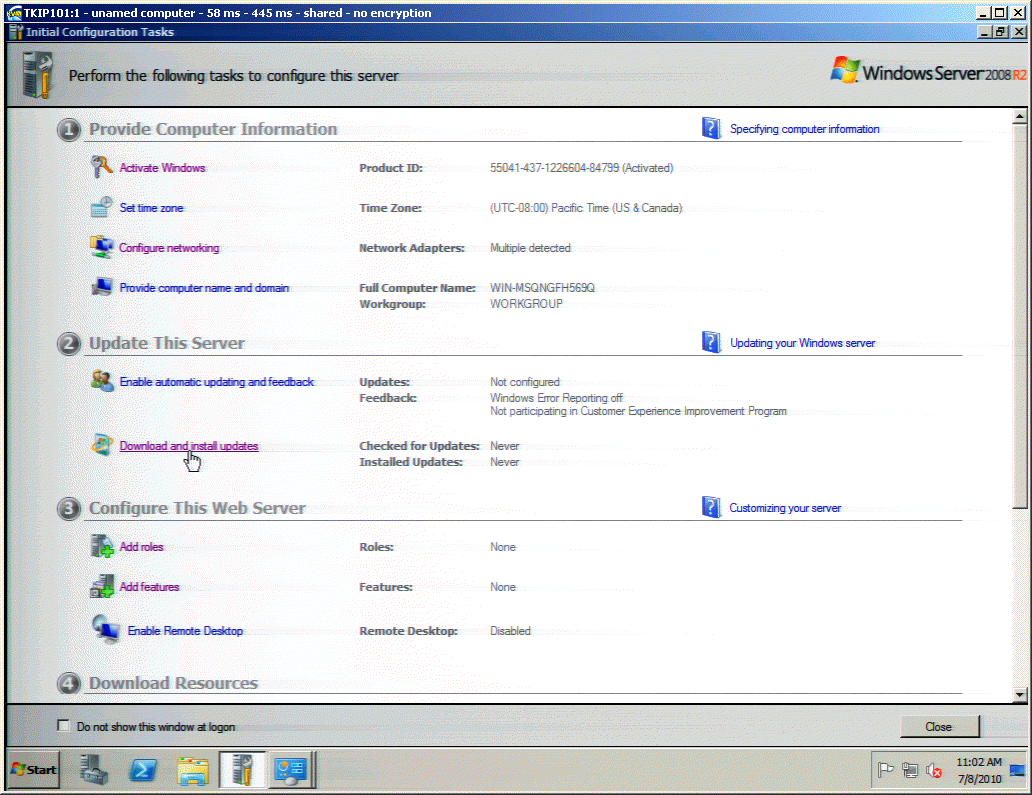
Task: Click help icon beside Customizing your server
Action: click(711, 507)
